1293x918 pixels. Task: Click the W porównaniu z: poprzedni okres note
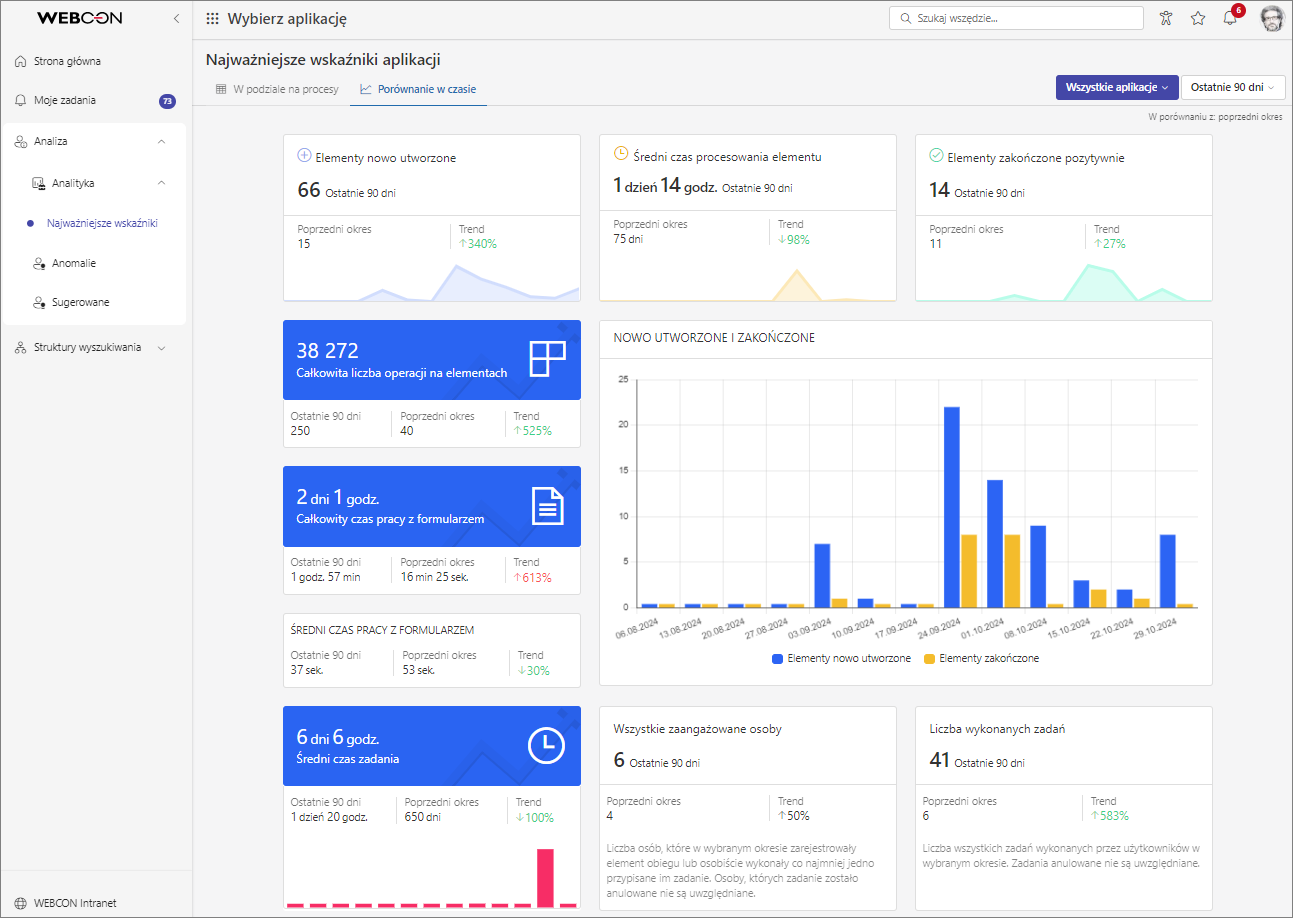point(1214,117)
